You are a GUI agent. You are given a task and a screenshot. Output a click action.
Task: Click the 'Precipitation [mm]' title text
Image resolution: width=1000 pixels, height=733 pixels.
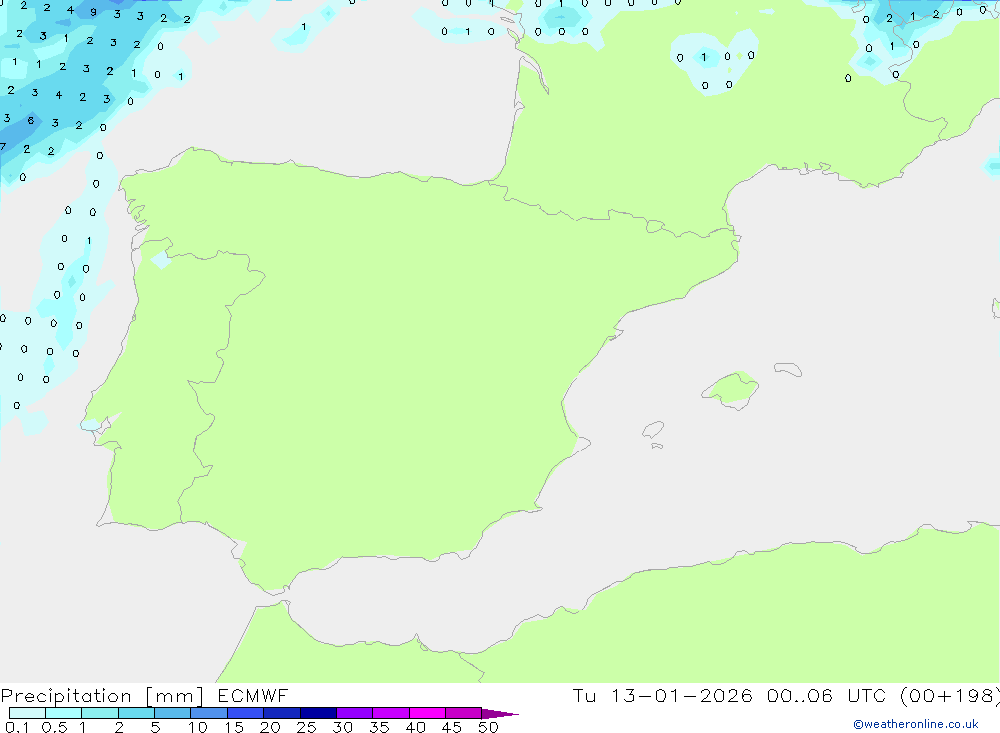click(x=102, y=696)
